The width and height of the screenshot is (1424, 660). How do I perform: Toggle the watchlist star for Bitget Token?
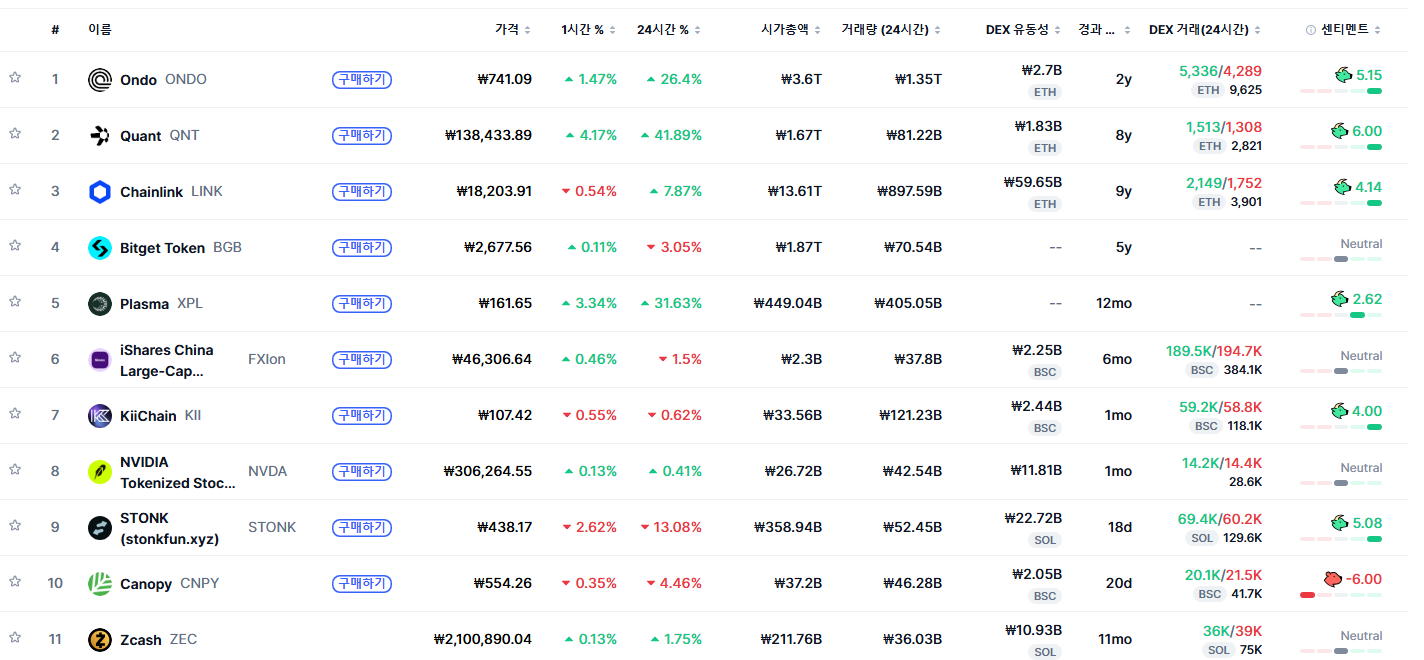(x=15, y=245)
